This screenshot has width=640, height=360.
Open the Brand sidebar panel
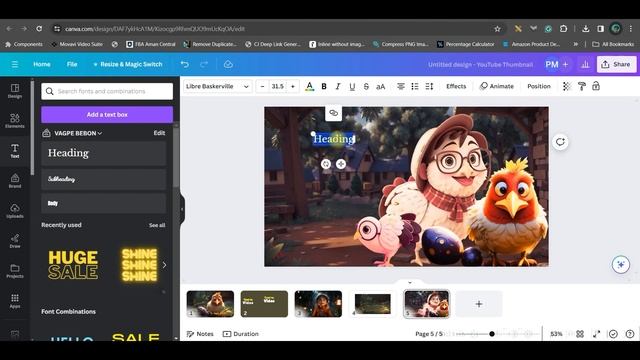pyautogui.click(x=15, y=181)
